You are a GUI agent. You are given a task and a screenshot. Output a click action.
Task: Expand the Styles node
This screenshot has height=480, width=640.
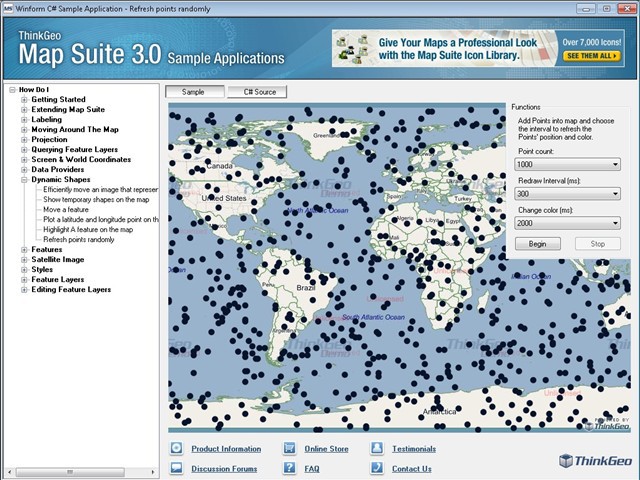[24, 269]
